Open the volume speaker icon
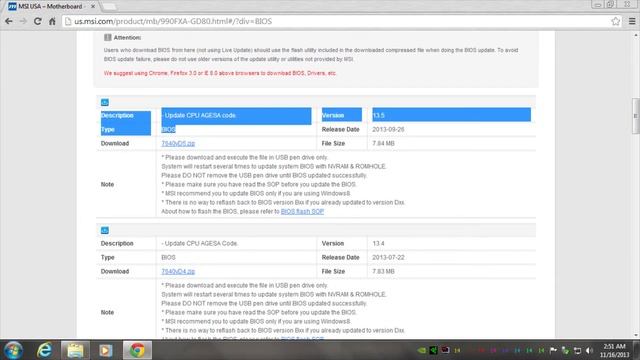 click(589, 350)
